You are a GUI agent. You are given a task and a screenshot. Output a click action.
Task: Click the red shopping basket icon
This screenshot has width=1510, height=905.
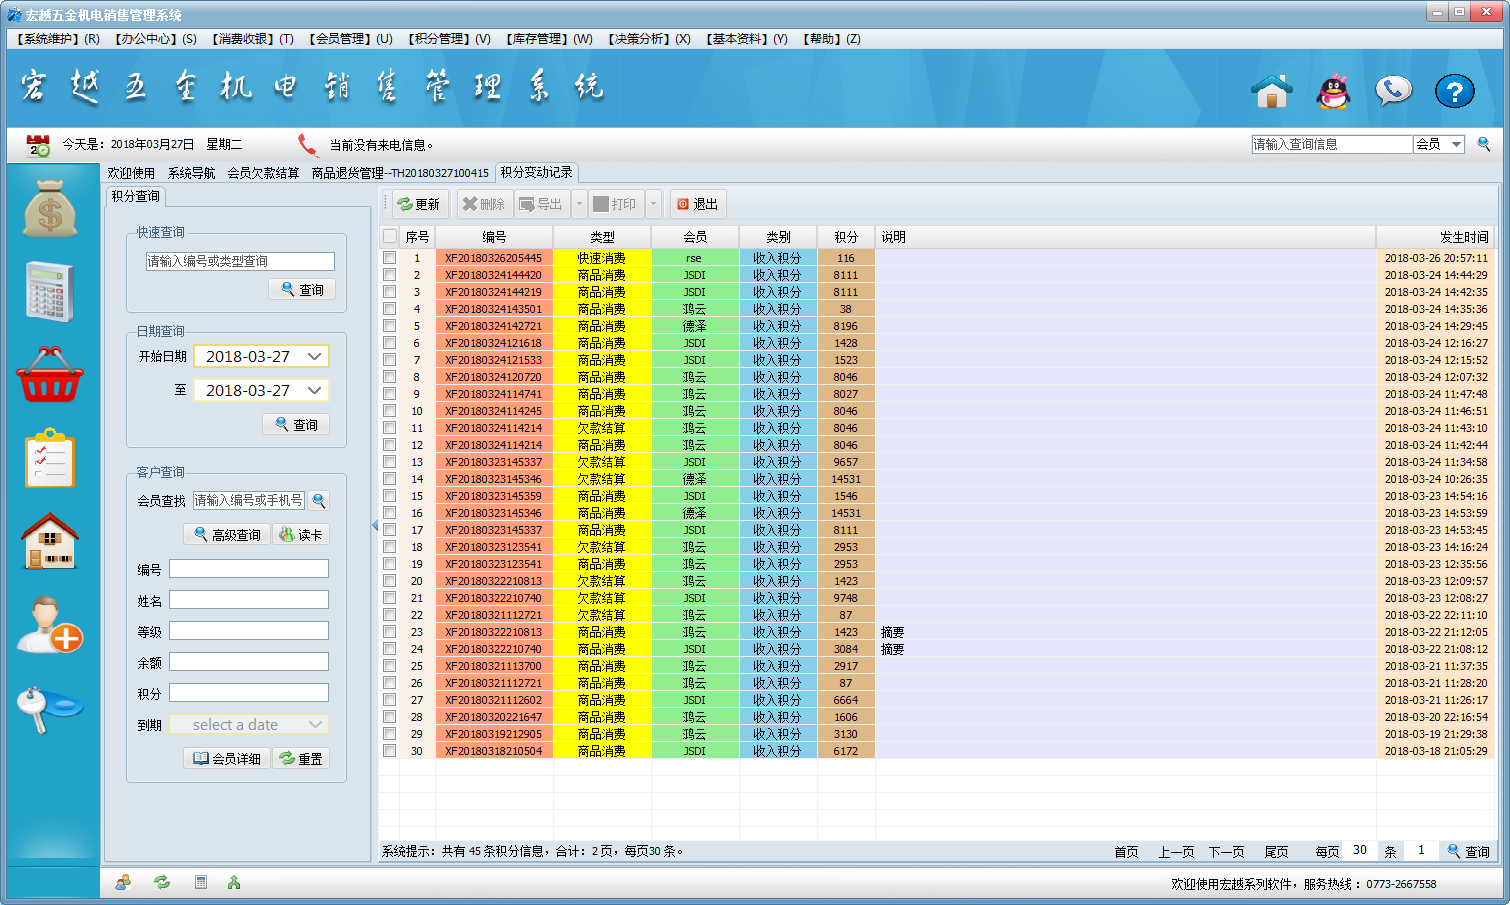tap(50, 375)
